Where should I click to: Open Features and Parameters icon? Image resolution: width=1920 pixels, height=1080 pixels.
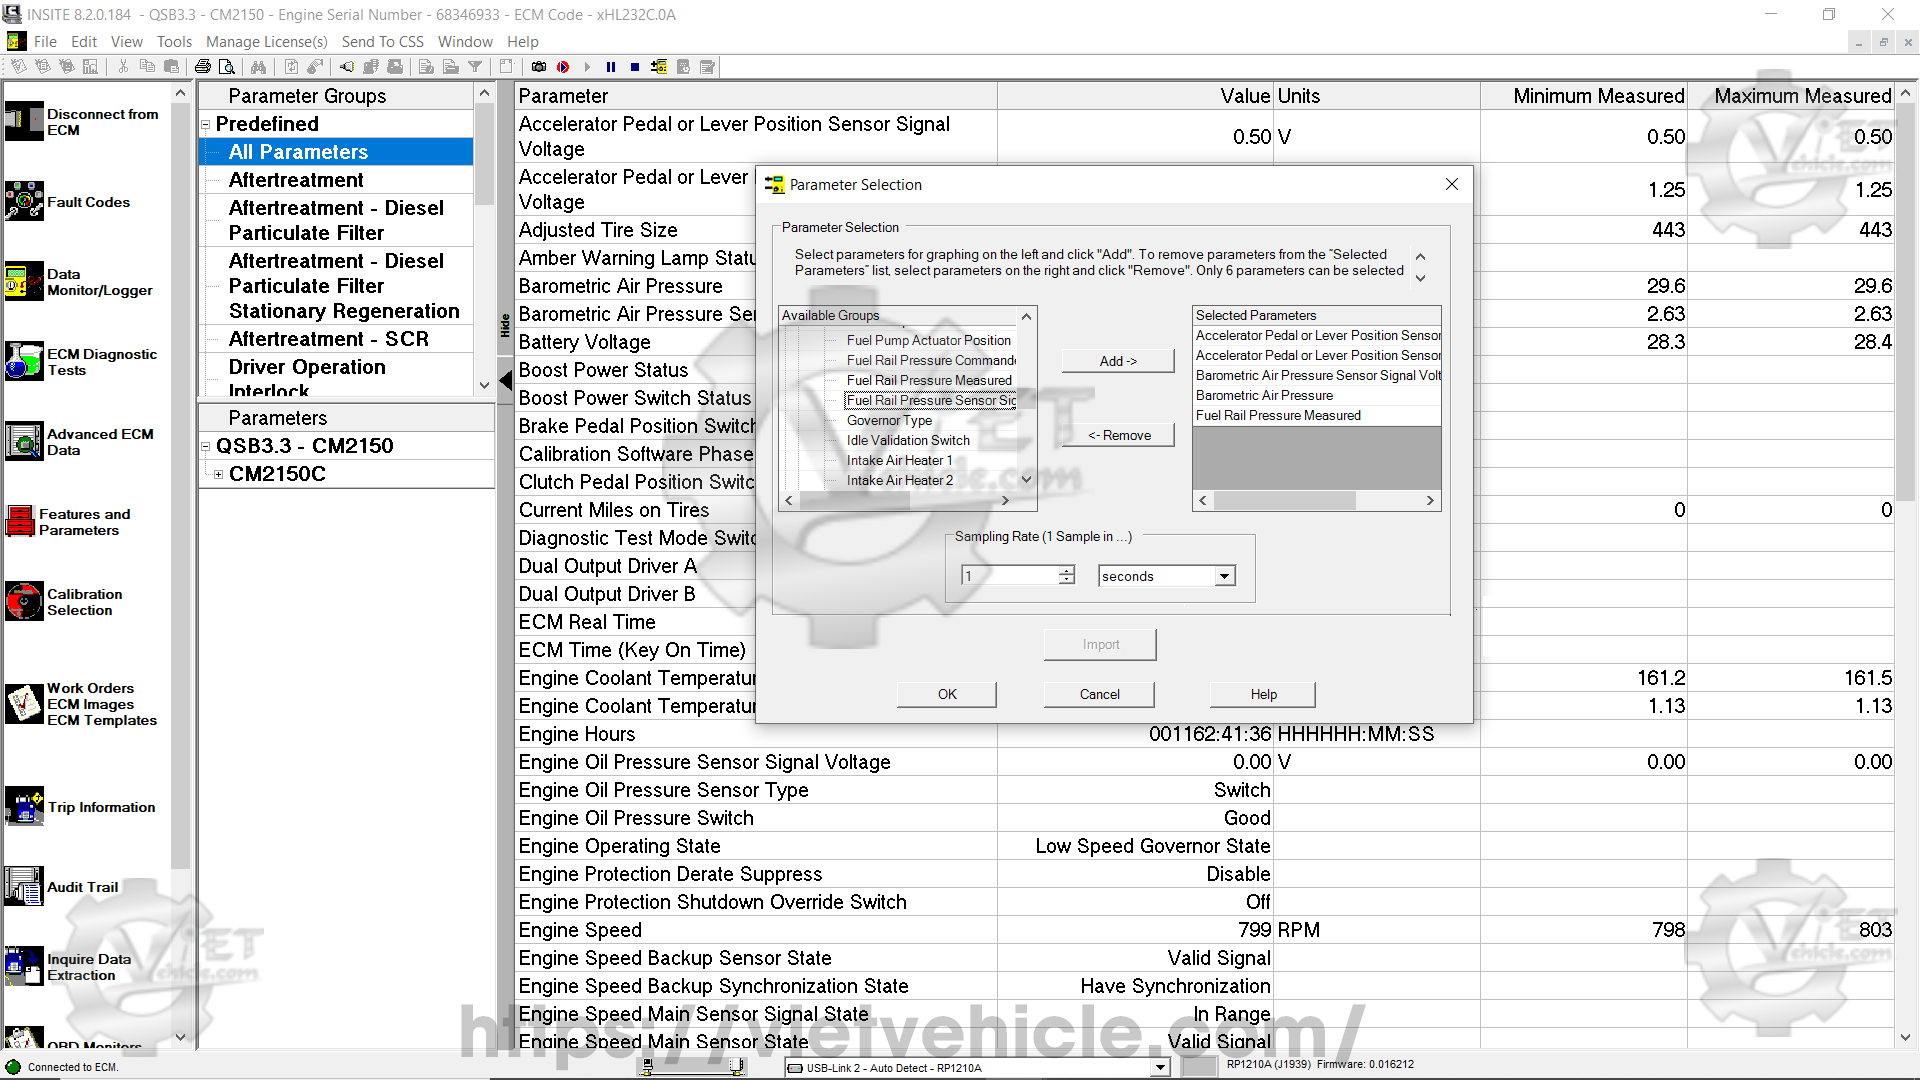21,521
